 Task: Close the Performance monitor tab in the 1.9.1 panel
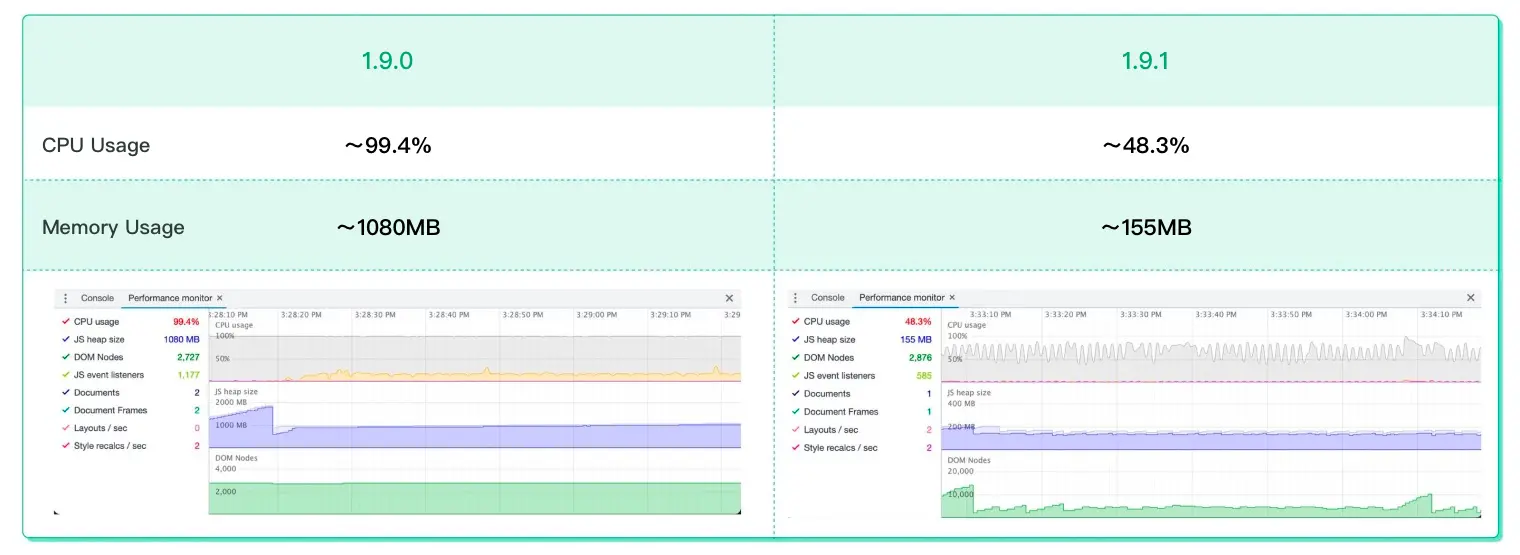point(952,298)
